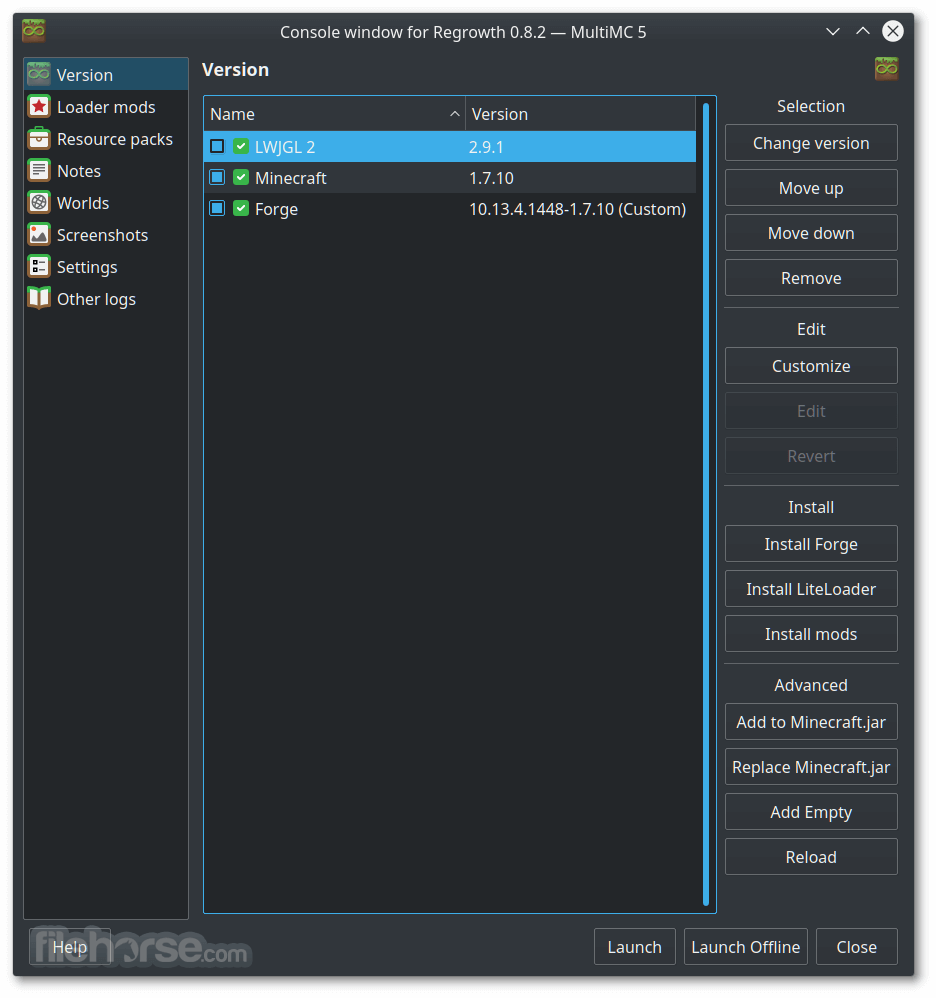
Task: Minimize the window with down chevron
Action: tap(832, 31)
